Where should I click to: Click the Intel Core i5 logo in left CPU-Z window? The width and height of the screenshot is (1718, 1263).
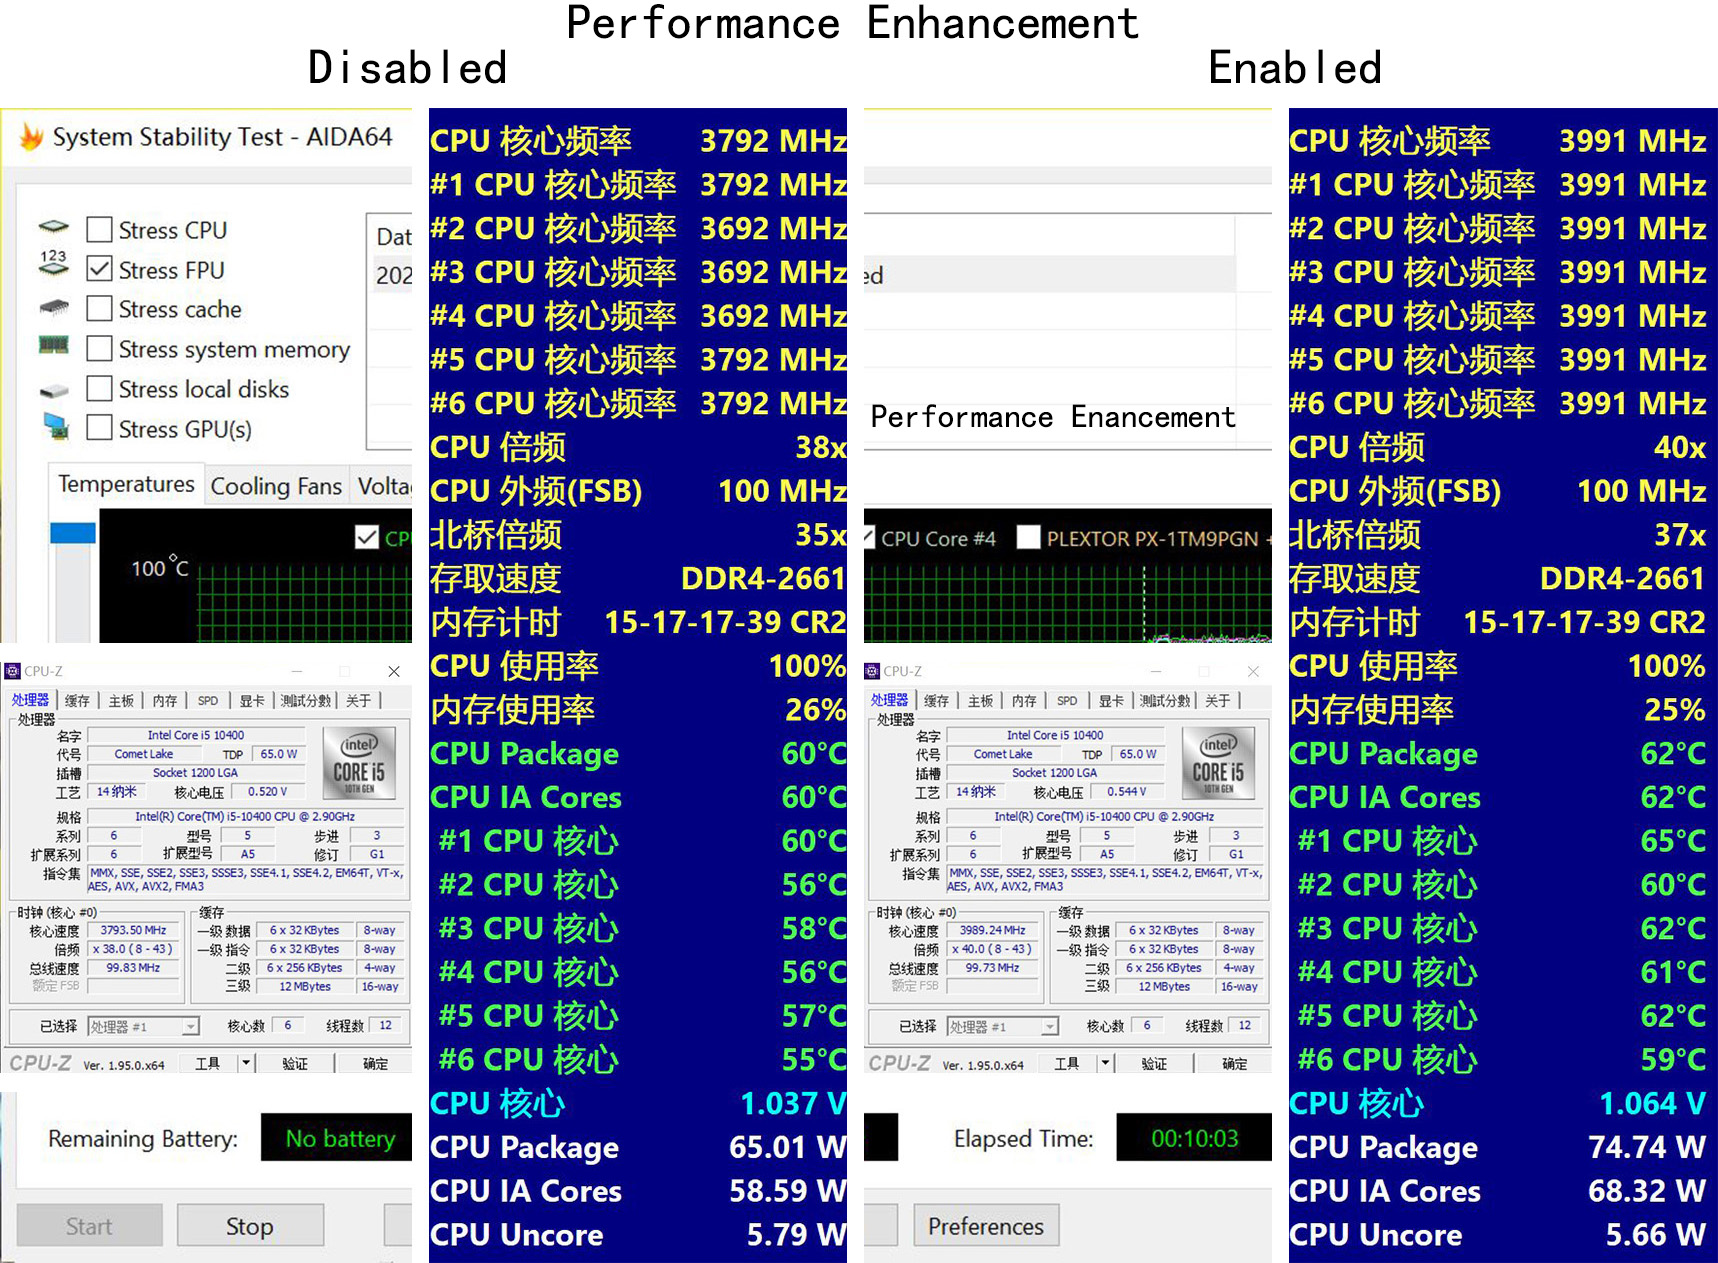click(x=359, y=762)
